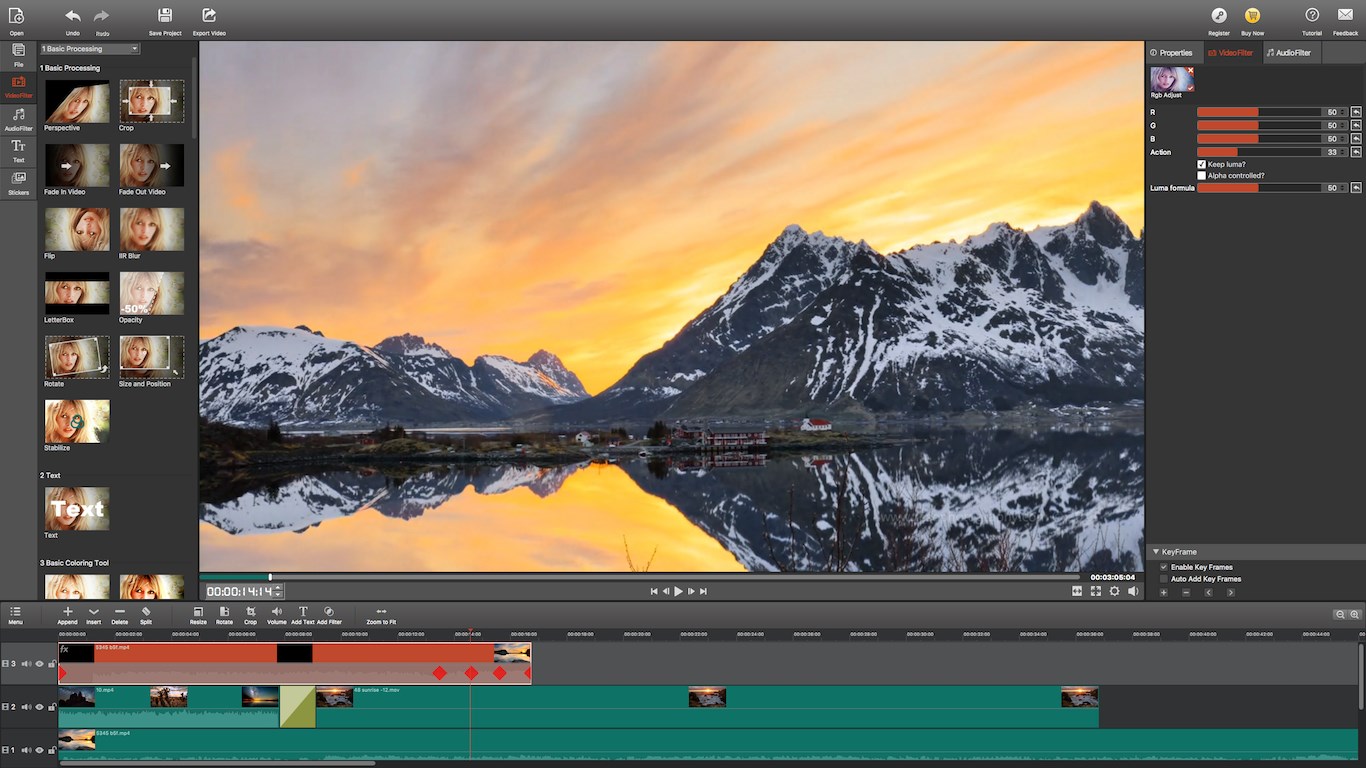Collapse the KeyFrame panel
The image size is (1366, 768).
click(x=1155, y=551)
